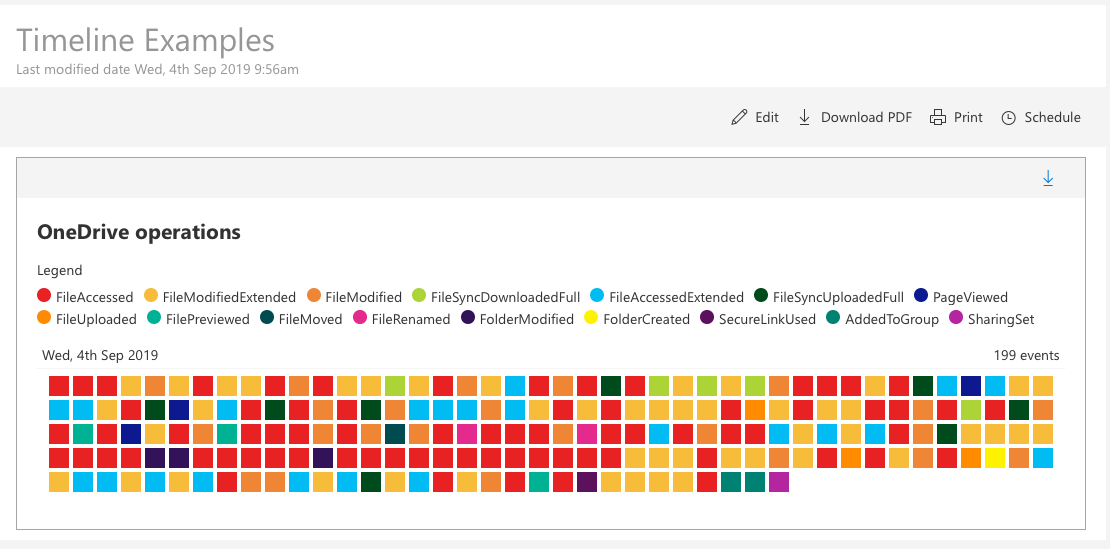
Task: Download the report as PDF
Action: tap(855, 117)
